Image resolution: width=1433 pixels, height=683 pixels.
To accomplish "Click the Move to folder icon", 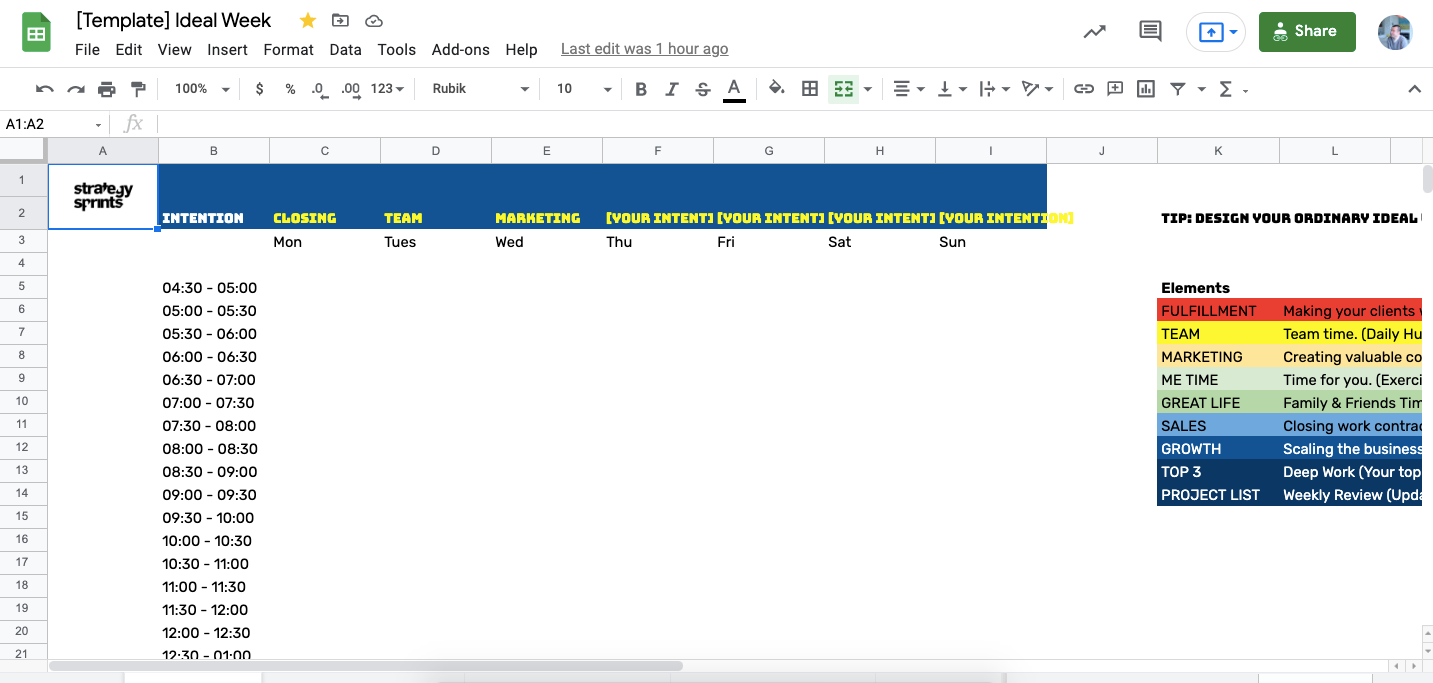I will coord(341,20).
